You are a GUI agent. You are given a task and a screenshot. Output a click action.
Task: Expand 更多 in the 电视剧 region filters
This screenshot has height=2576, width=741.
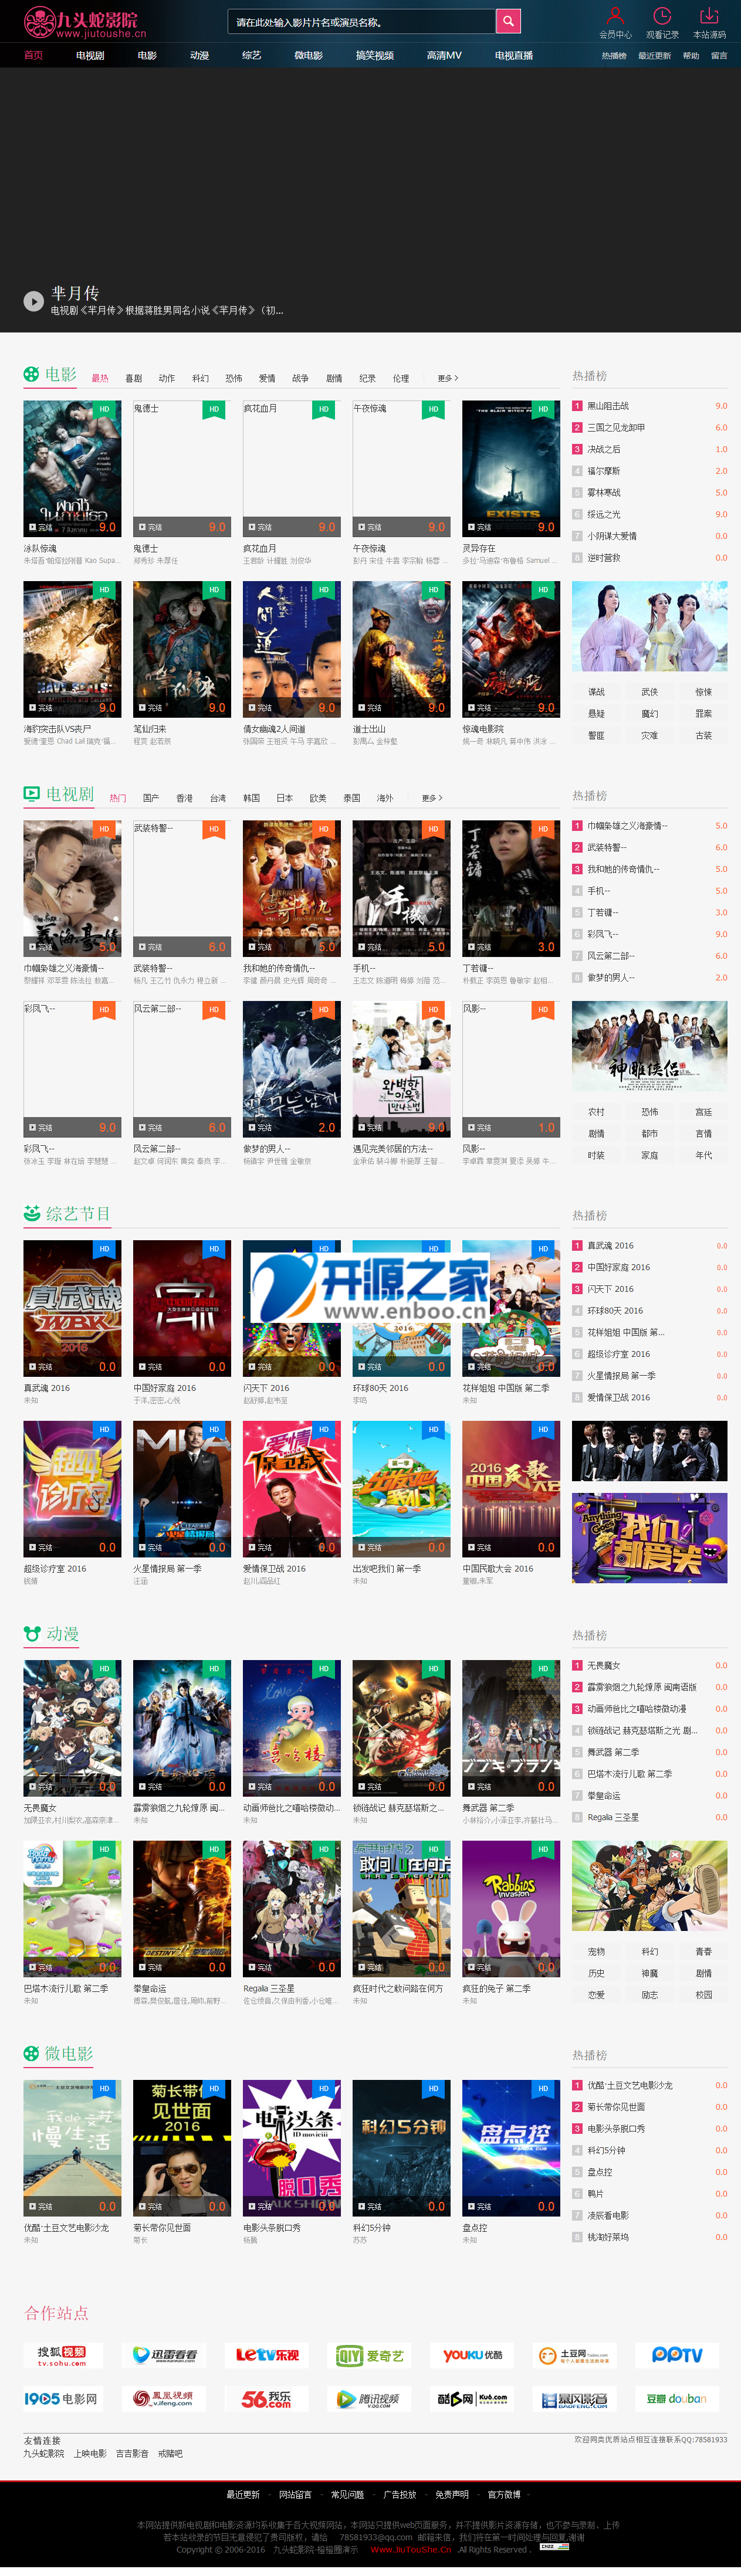432,798
